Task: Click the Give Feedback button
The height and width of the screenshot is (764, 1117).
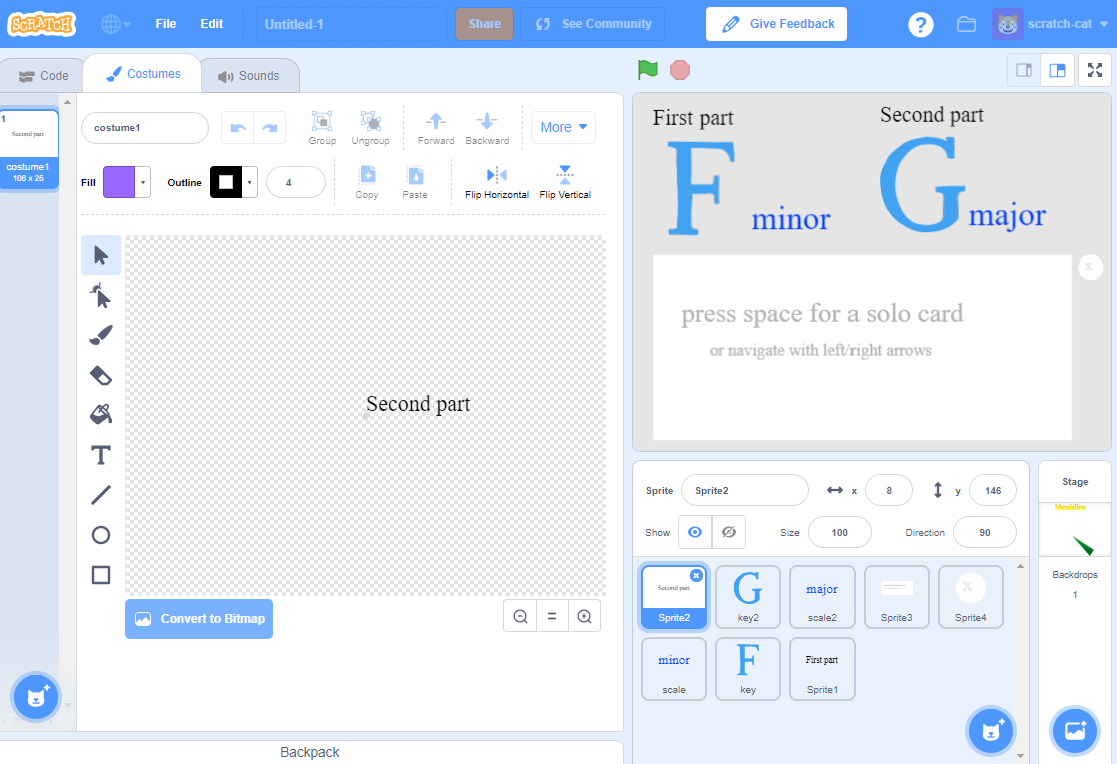Action: pos(777,23)
